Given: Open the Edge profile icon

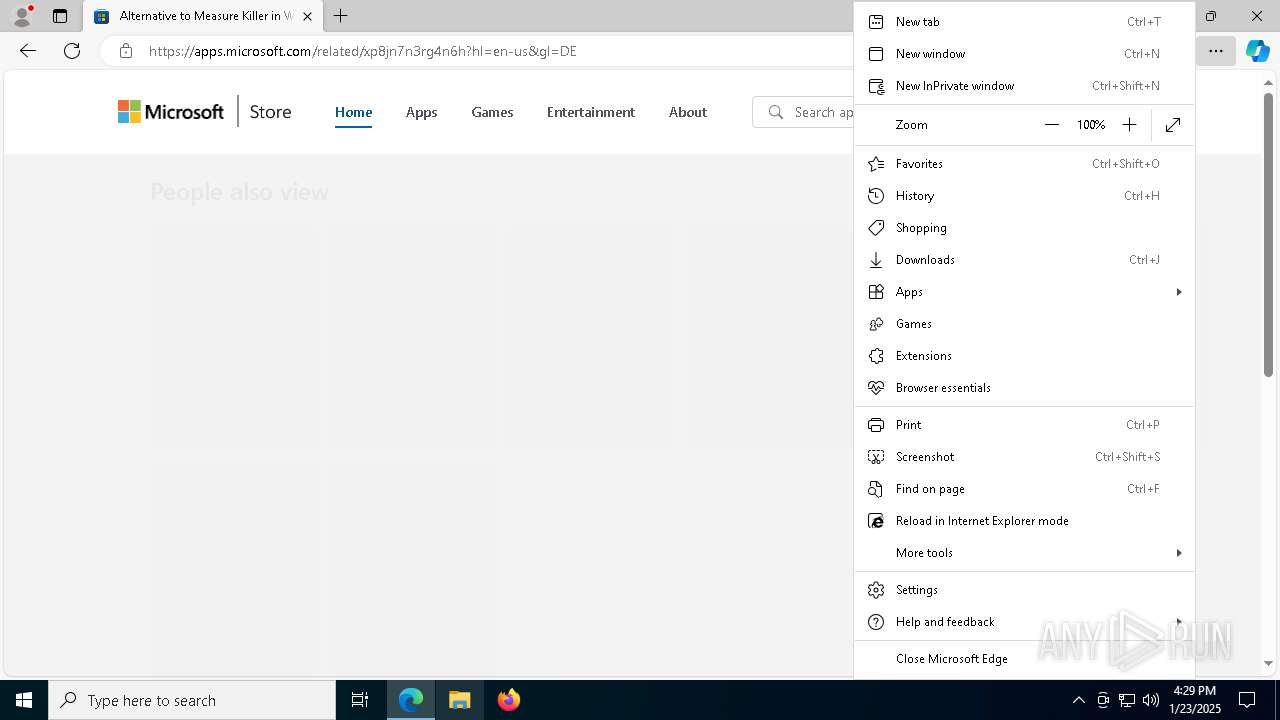Looking at the screenshot, I should pos(21,16).
